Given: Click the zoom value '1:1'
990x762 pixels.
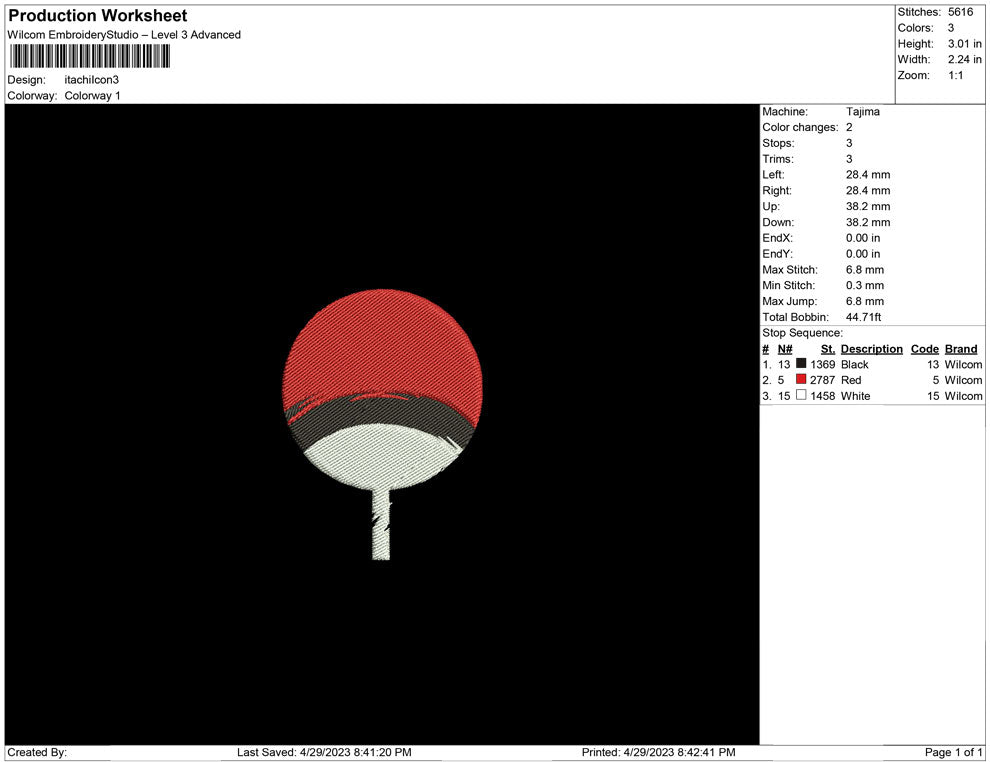Looking at the screenshot, I should point(955,75).
